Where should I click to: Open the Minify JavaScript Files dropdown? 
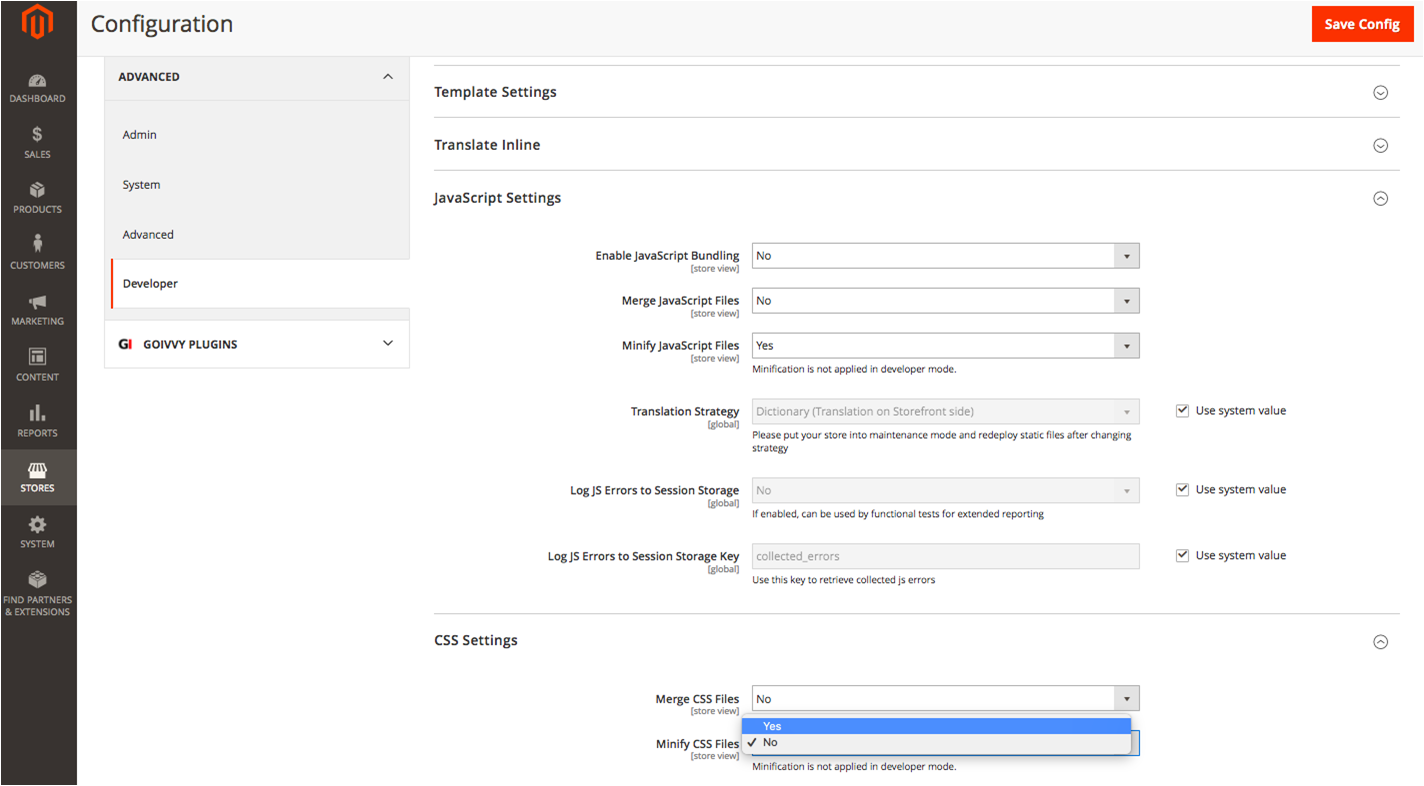click(945, 346)
